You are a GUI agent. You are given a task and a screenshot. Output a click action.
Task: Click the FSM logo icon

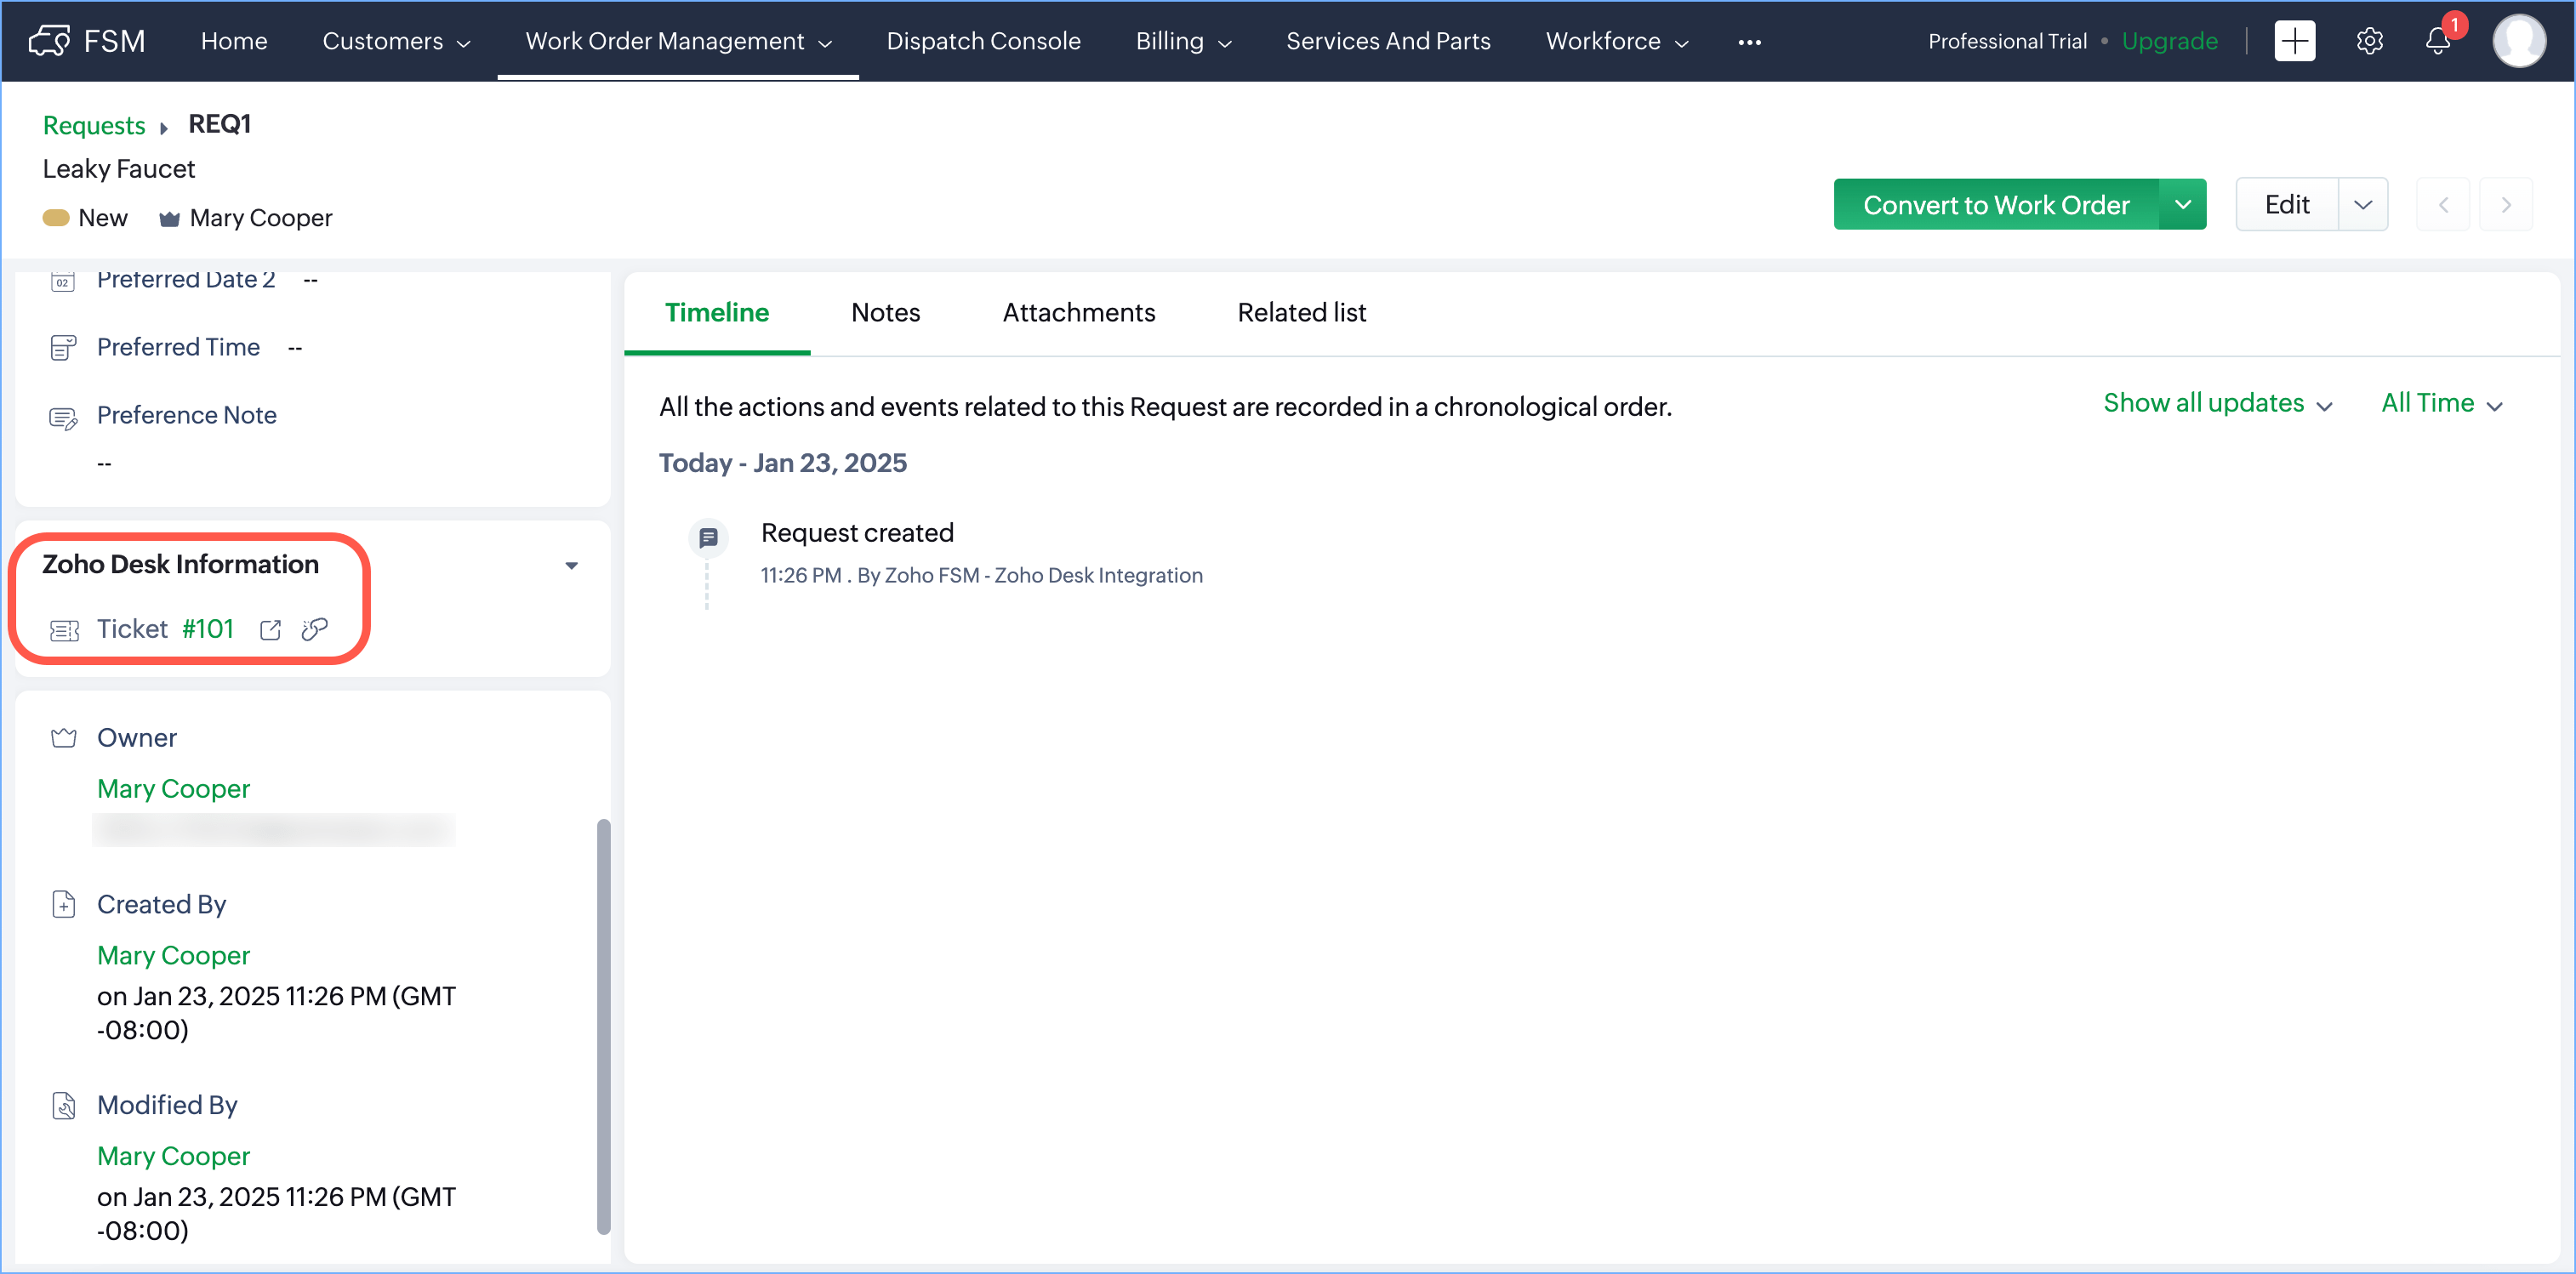[50, 41]
